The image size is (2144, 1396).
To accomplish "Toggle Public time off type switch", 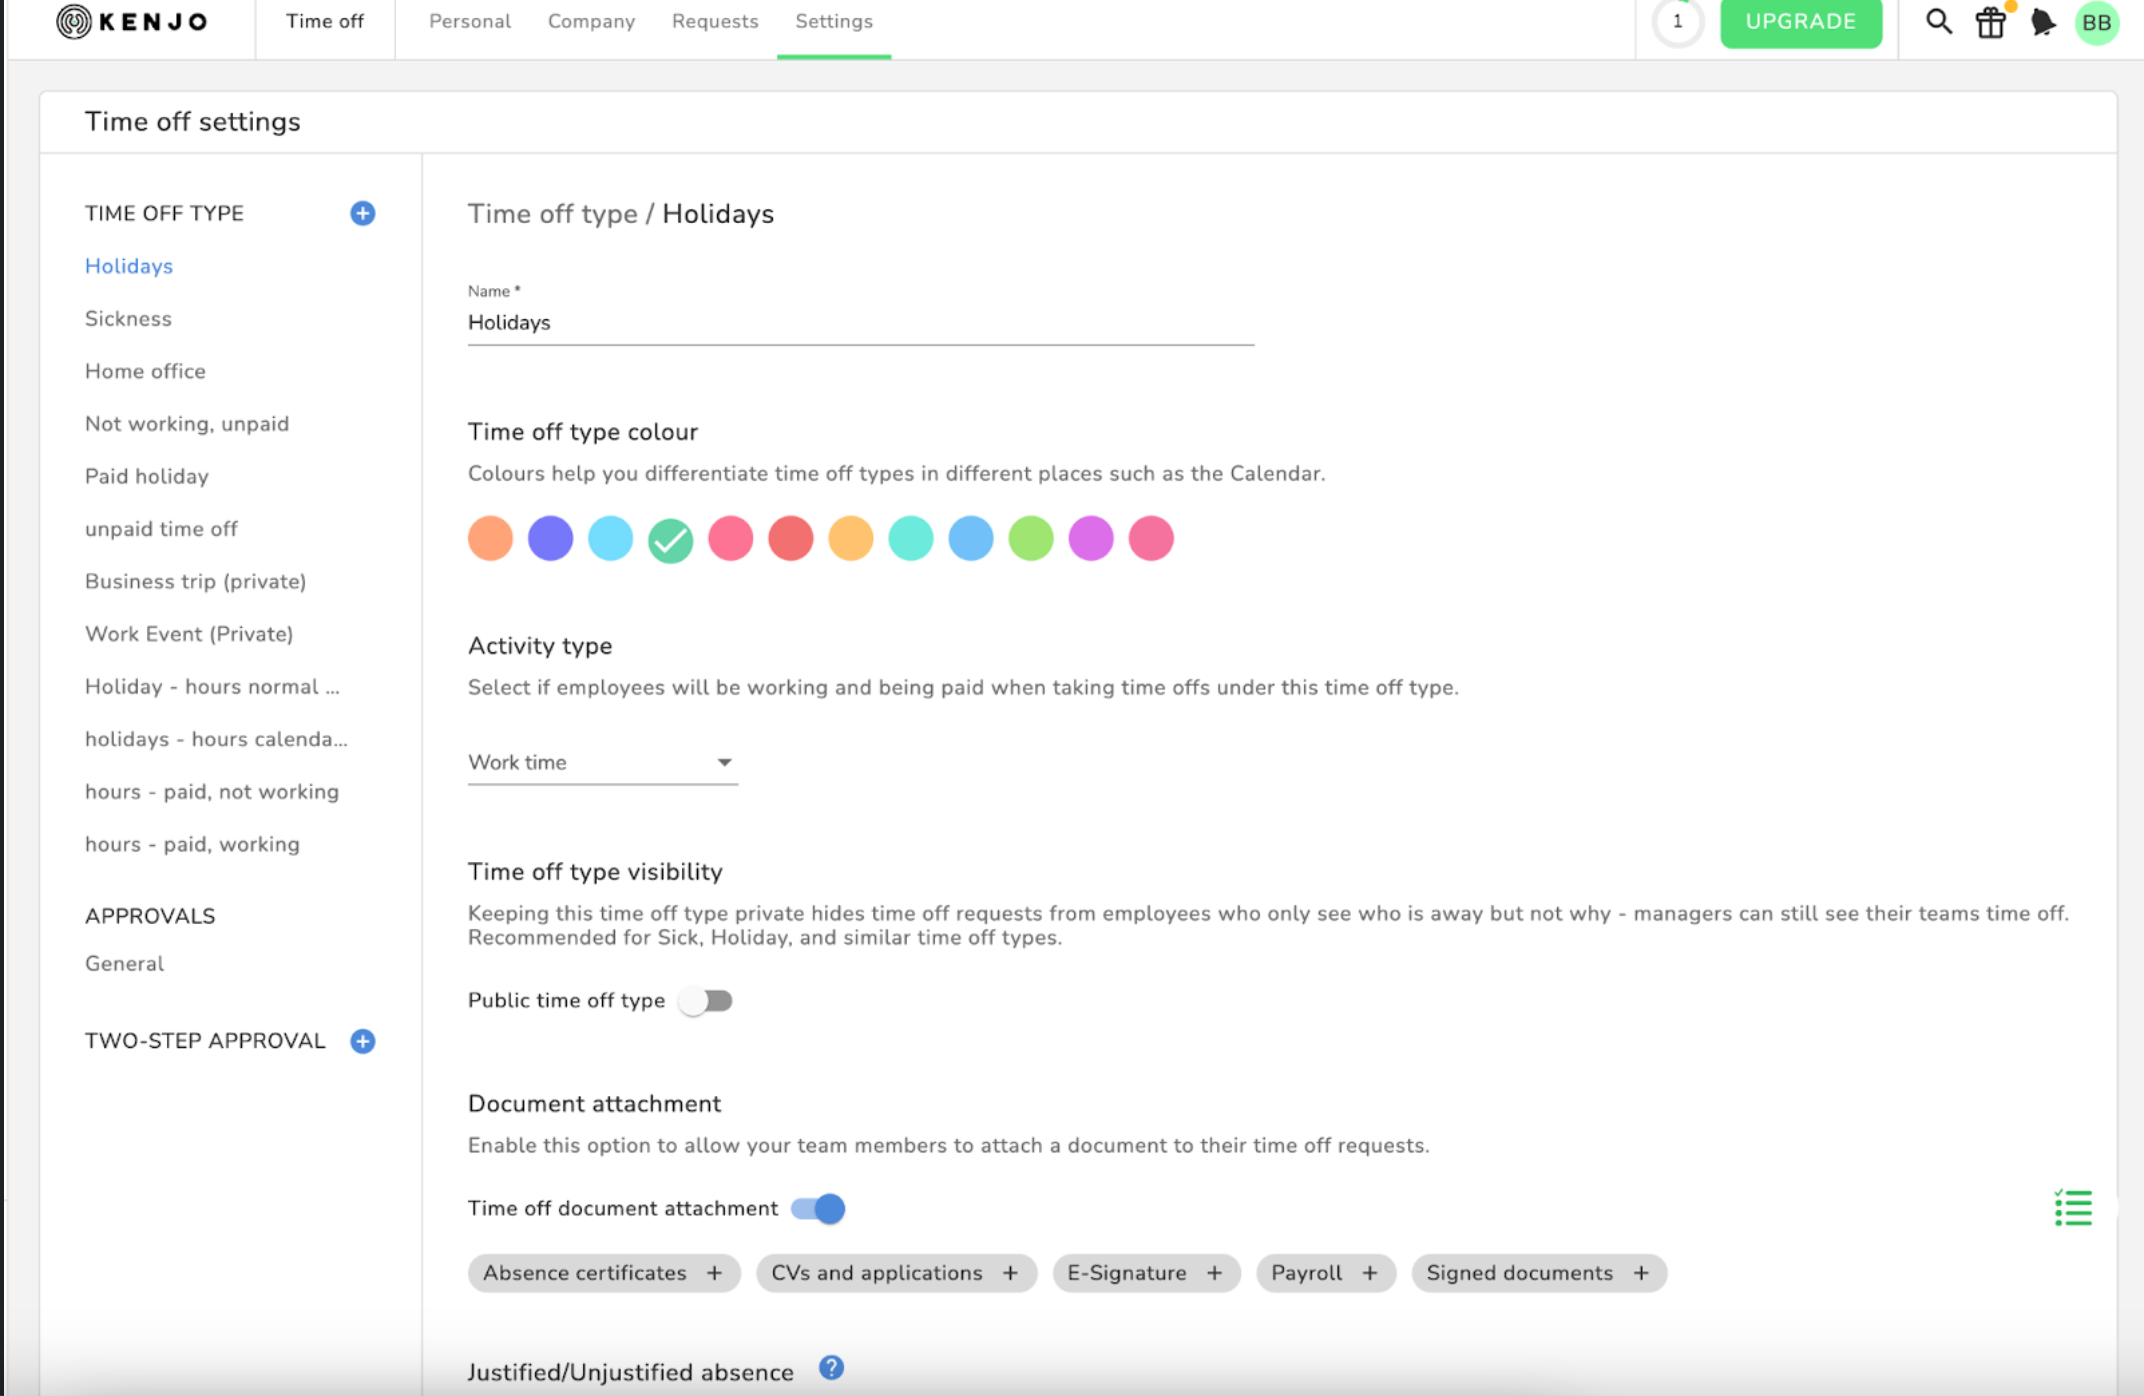I will (x=706, y=1001).
